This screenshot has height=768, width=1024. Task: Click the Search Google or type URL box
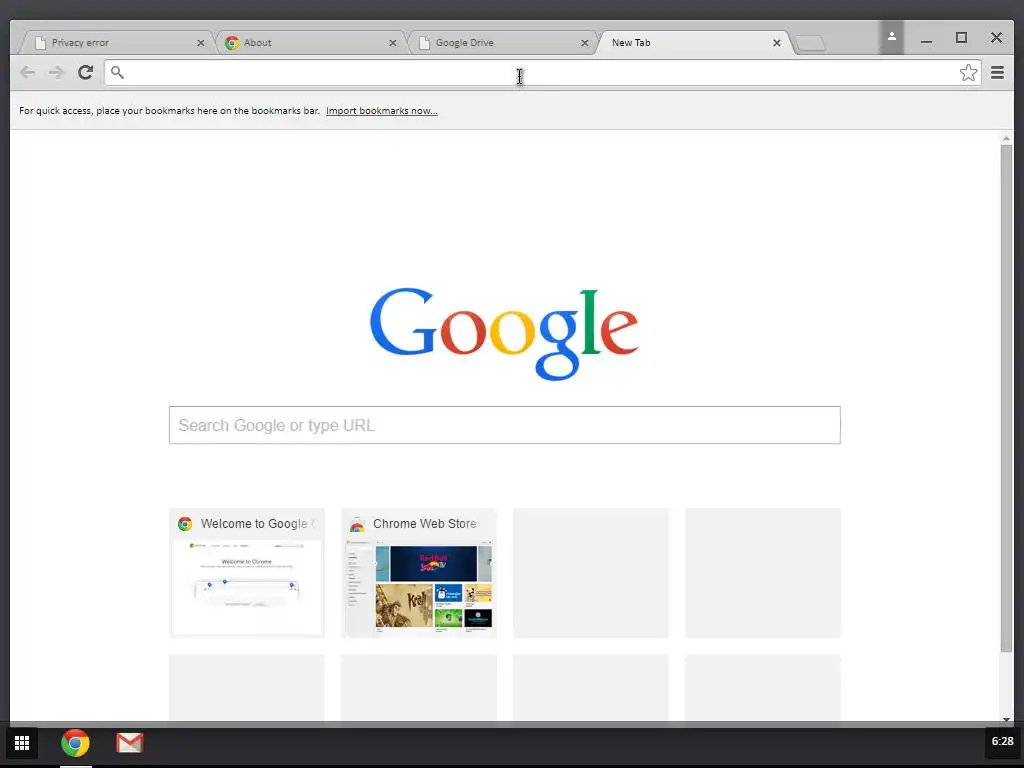pos(505,425)
